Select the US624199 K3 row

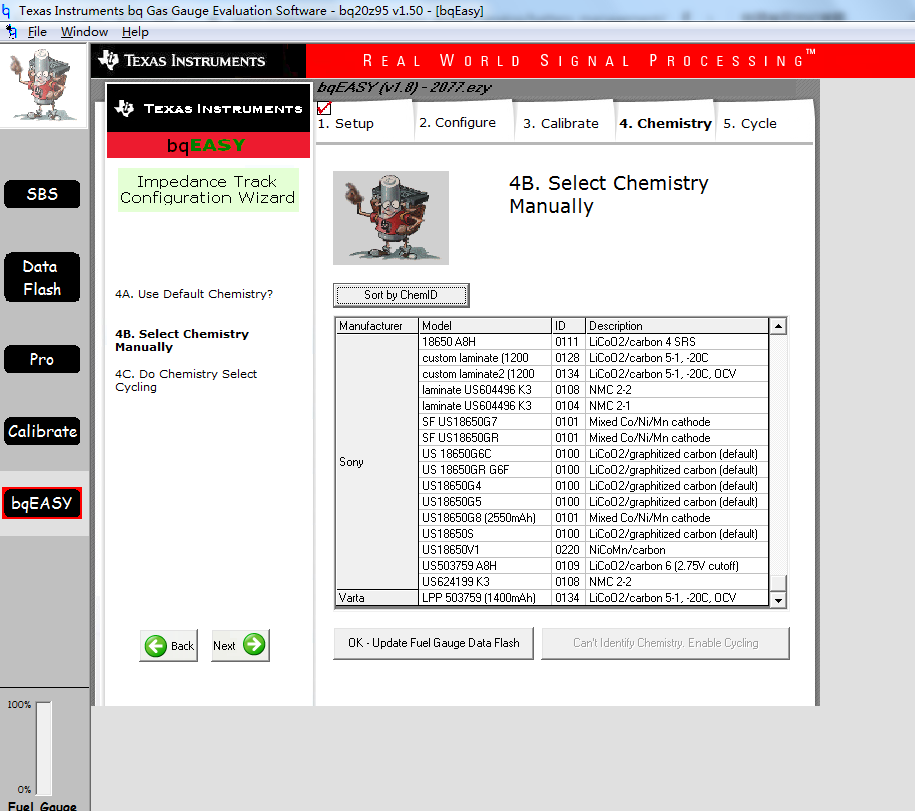593,582
